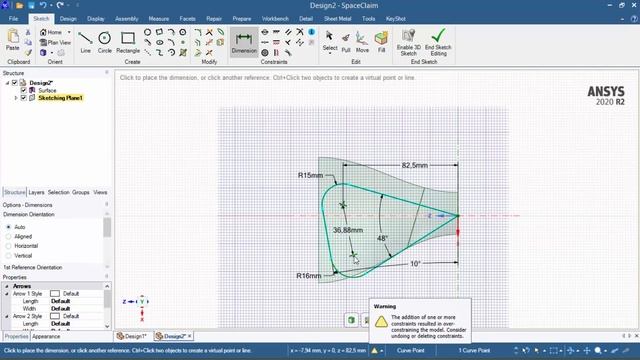This screenshot has width=640, height=360.
Task: Choose the Spline tool in Create group
Action: [160, 52]
